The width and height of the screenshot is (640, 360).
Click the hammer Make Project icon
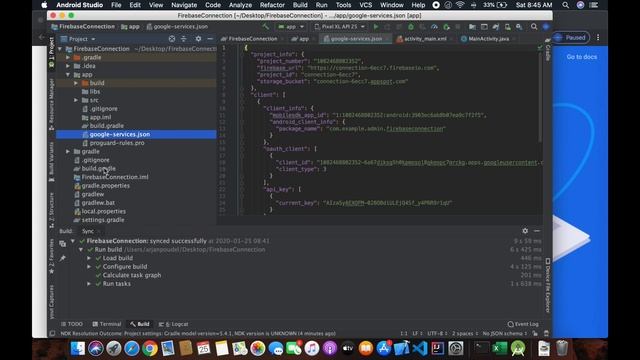point(266,27)
